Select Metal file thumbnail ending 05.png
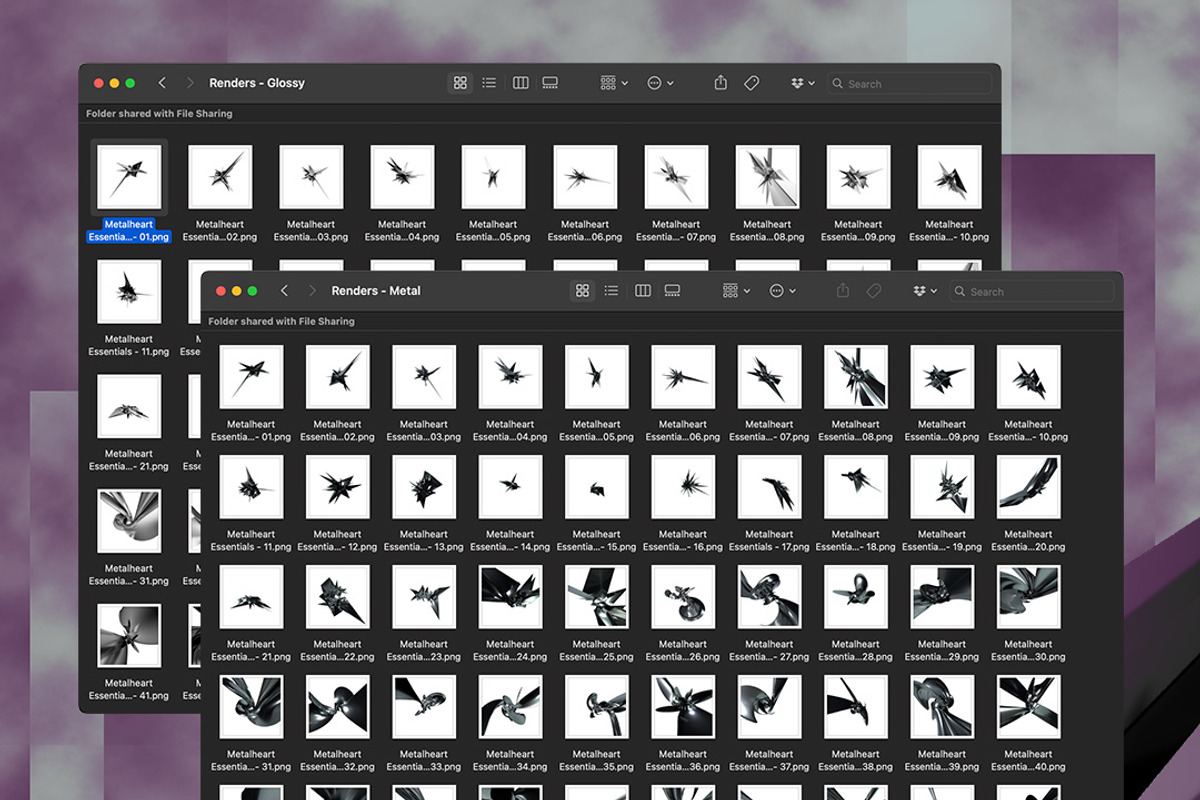Image resolution: width=1200 pixels, height=800 pixels. point(597,377)
